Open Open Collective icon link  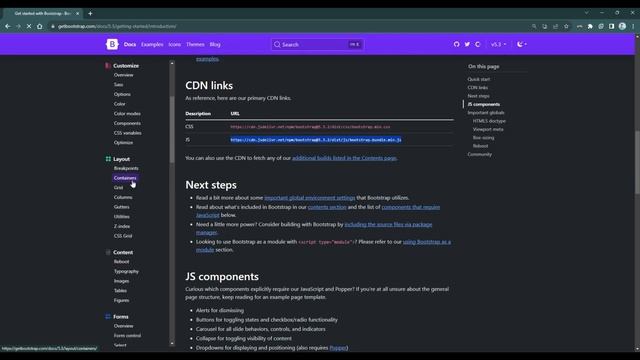coord(478,44)
